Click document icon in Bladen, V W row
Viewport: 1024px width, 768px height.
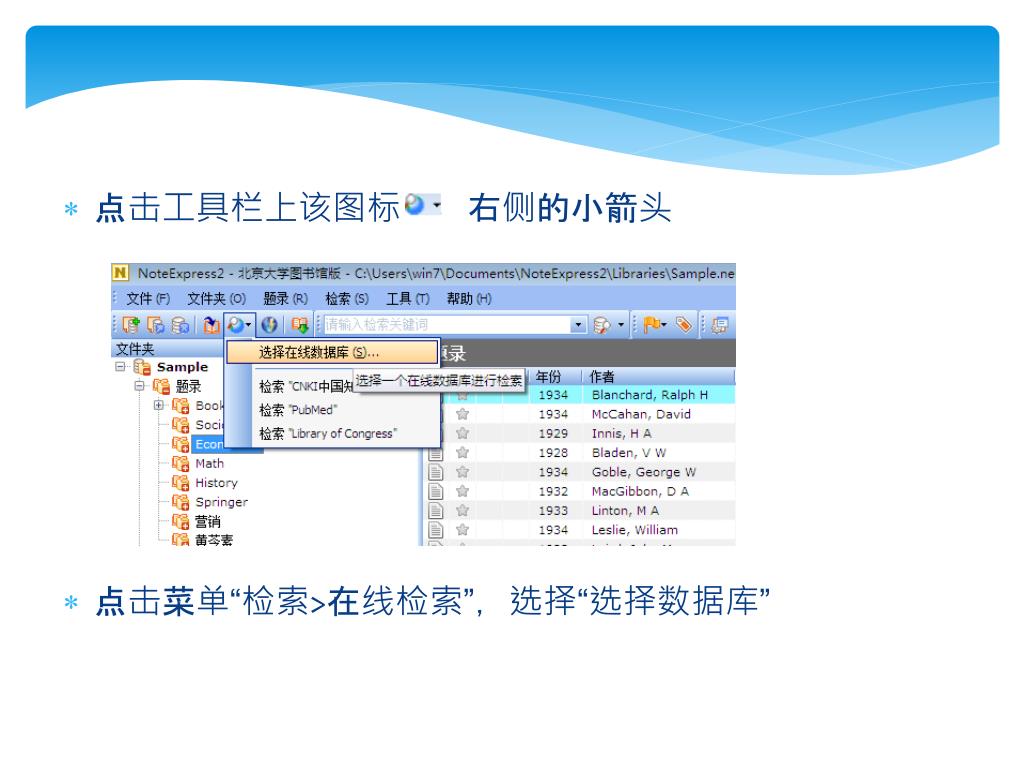(436, 453)
